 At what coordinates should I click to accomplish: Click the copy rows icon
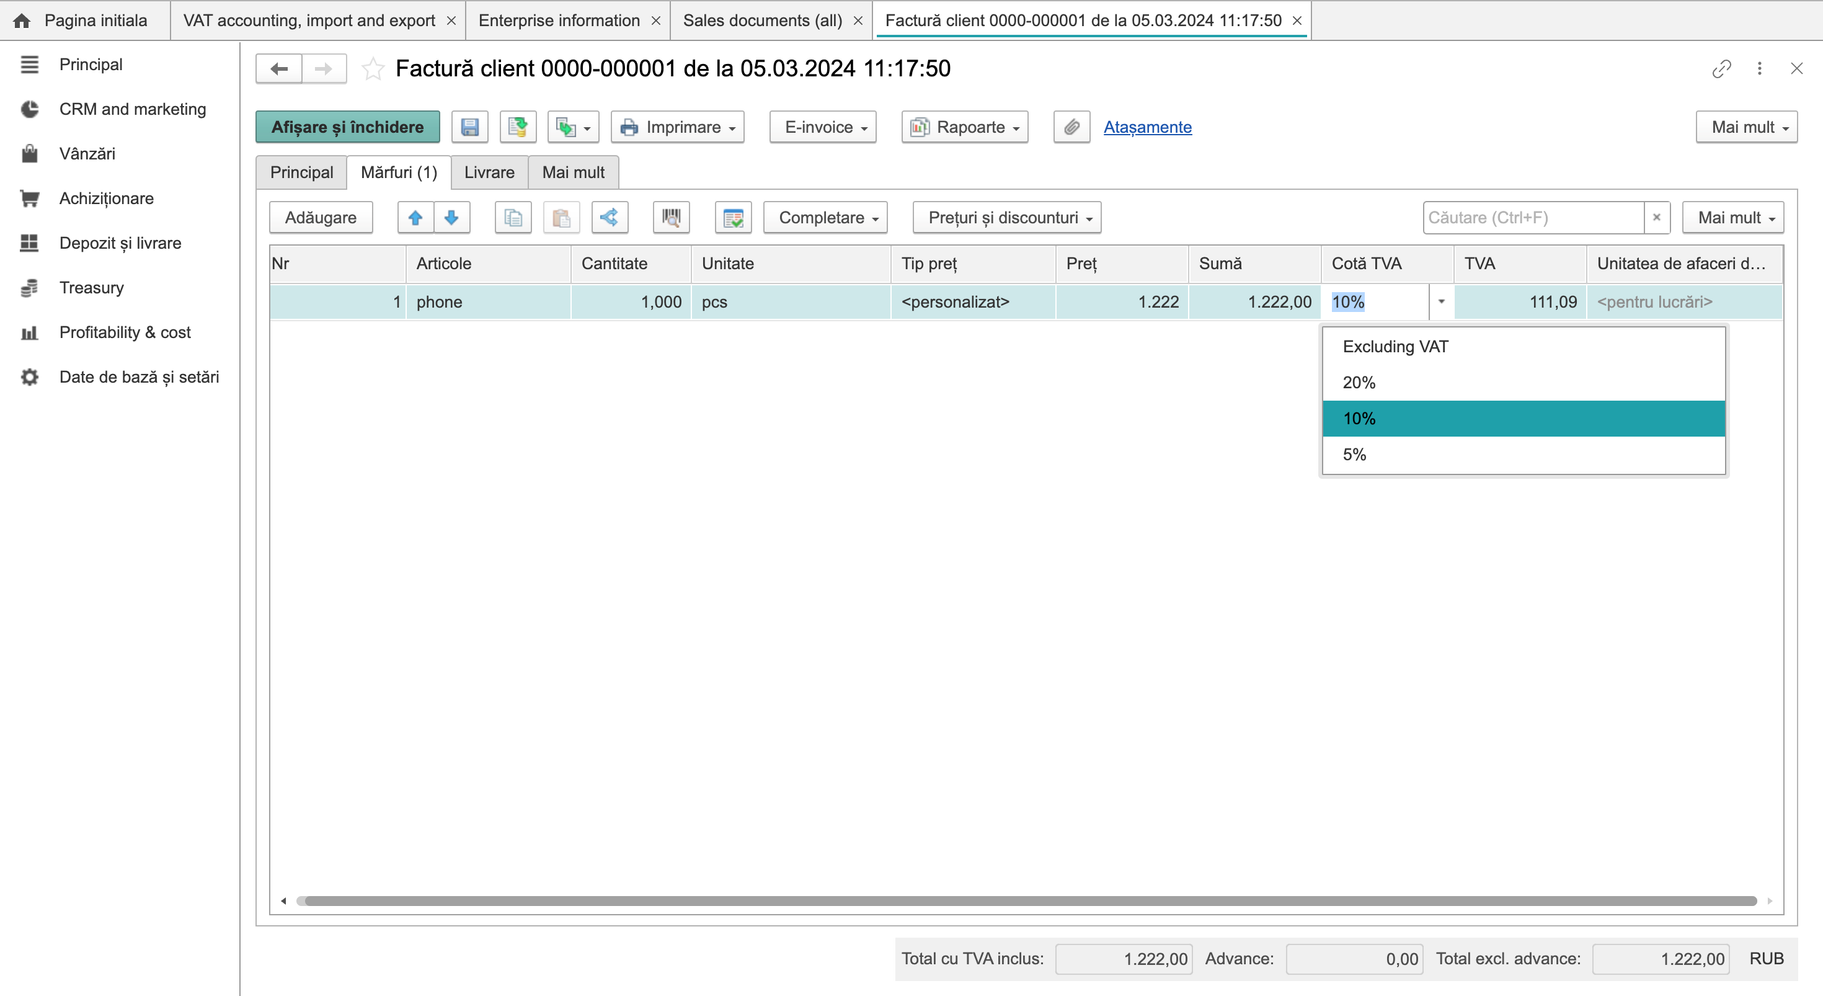coord(513,217)
